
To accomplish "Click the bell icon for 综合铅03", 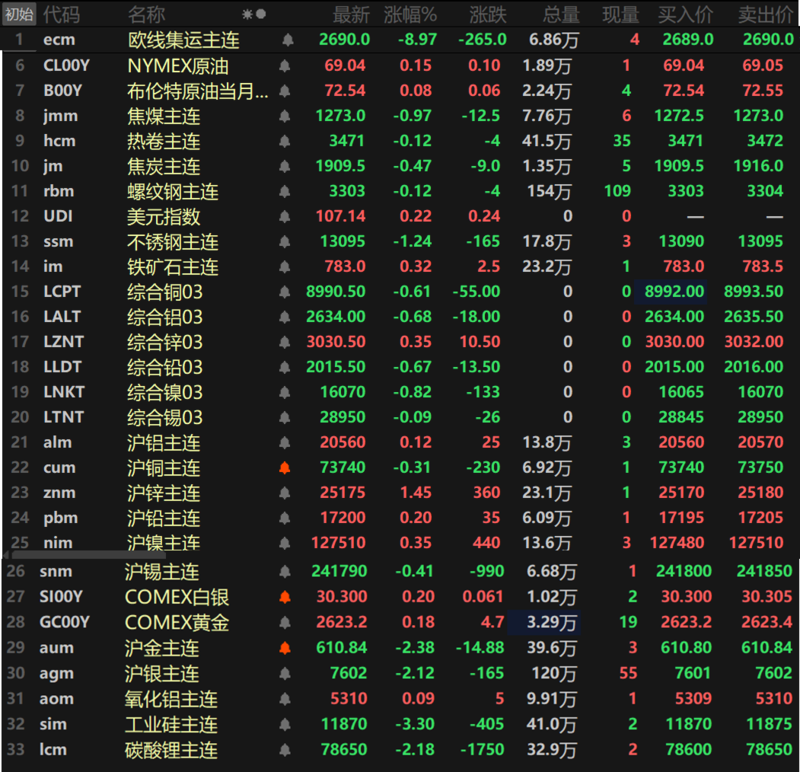I will click(x=285, y=367).
